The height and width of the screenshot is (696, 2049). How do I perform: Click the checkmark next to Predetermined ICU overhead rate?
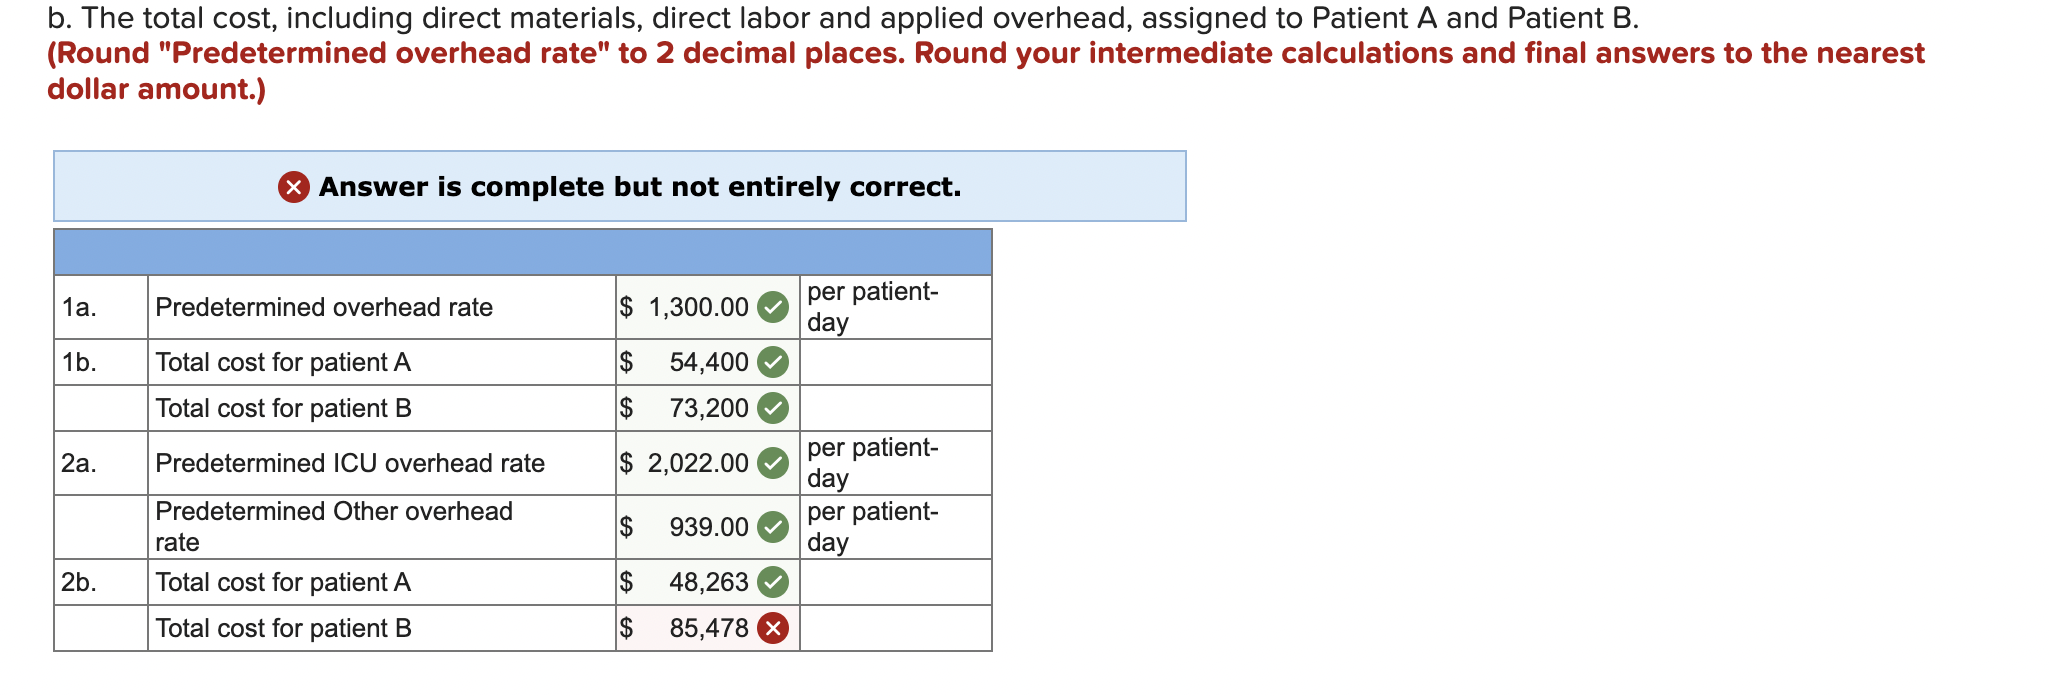[x=774, y=463]
